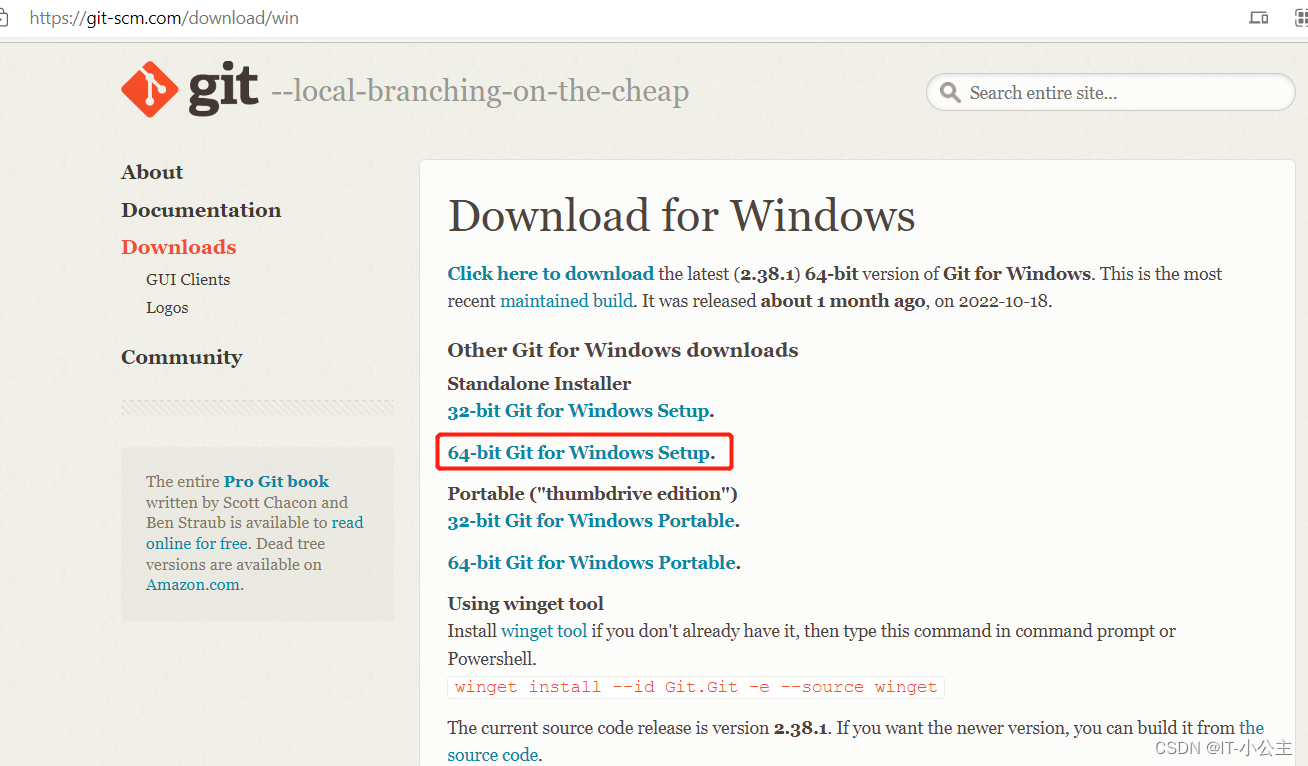
Task: Download 64-bit Git for Windows Portable
Action: point(592,562)
